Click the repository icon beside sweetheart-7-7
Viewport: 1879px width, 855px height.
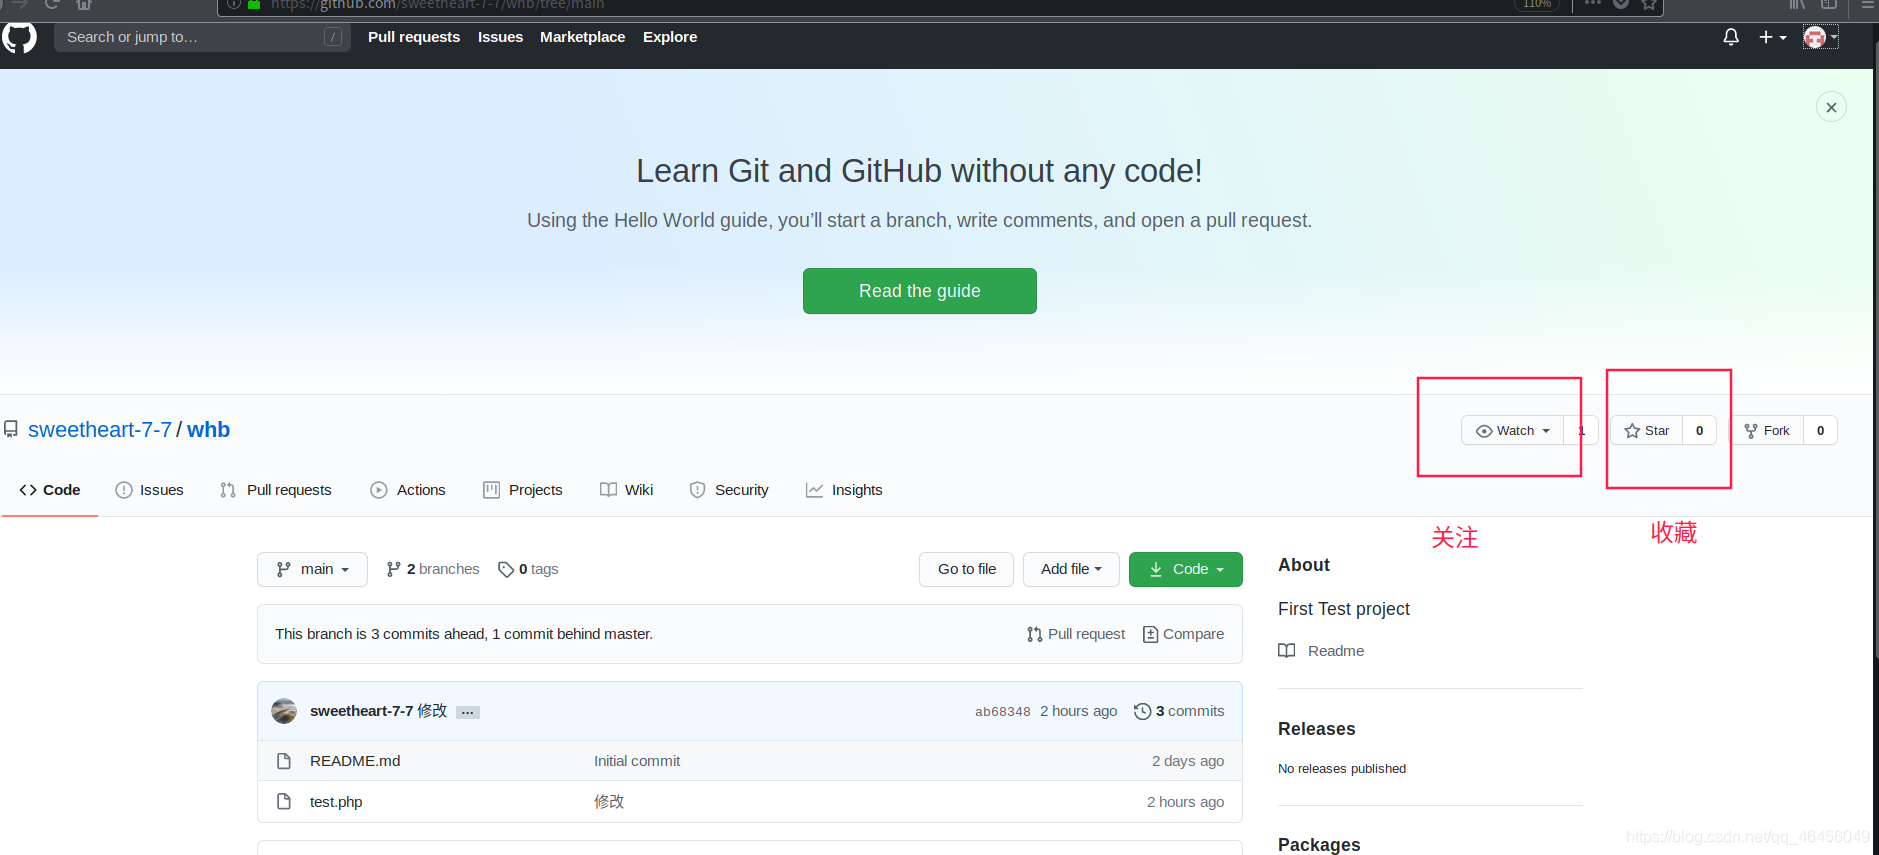[x=11, y=429]
